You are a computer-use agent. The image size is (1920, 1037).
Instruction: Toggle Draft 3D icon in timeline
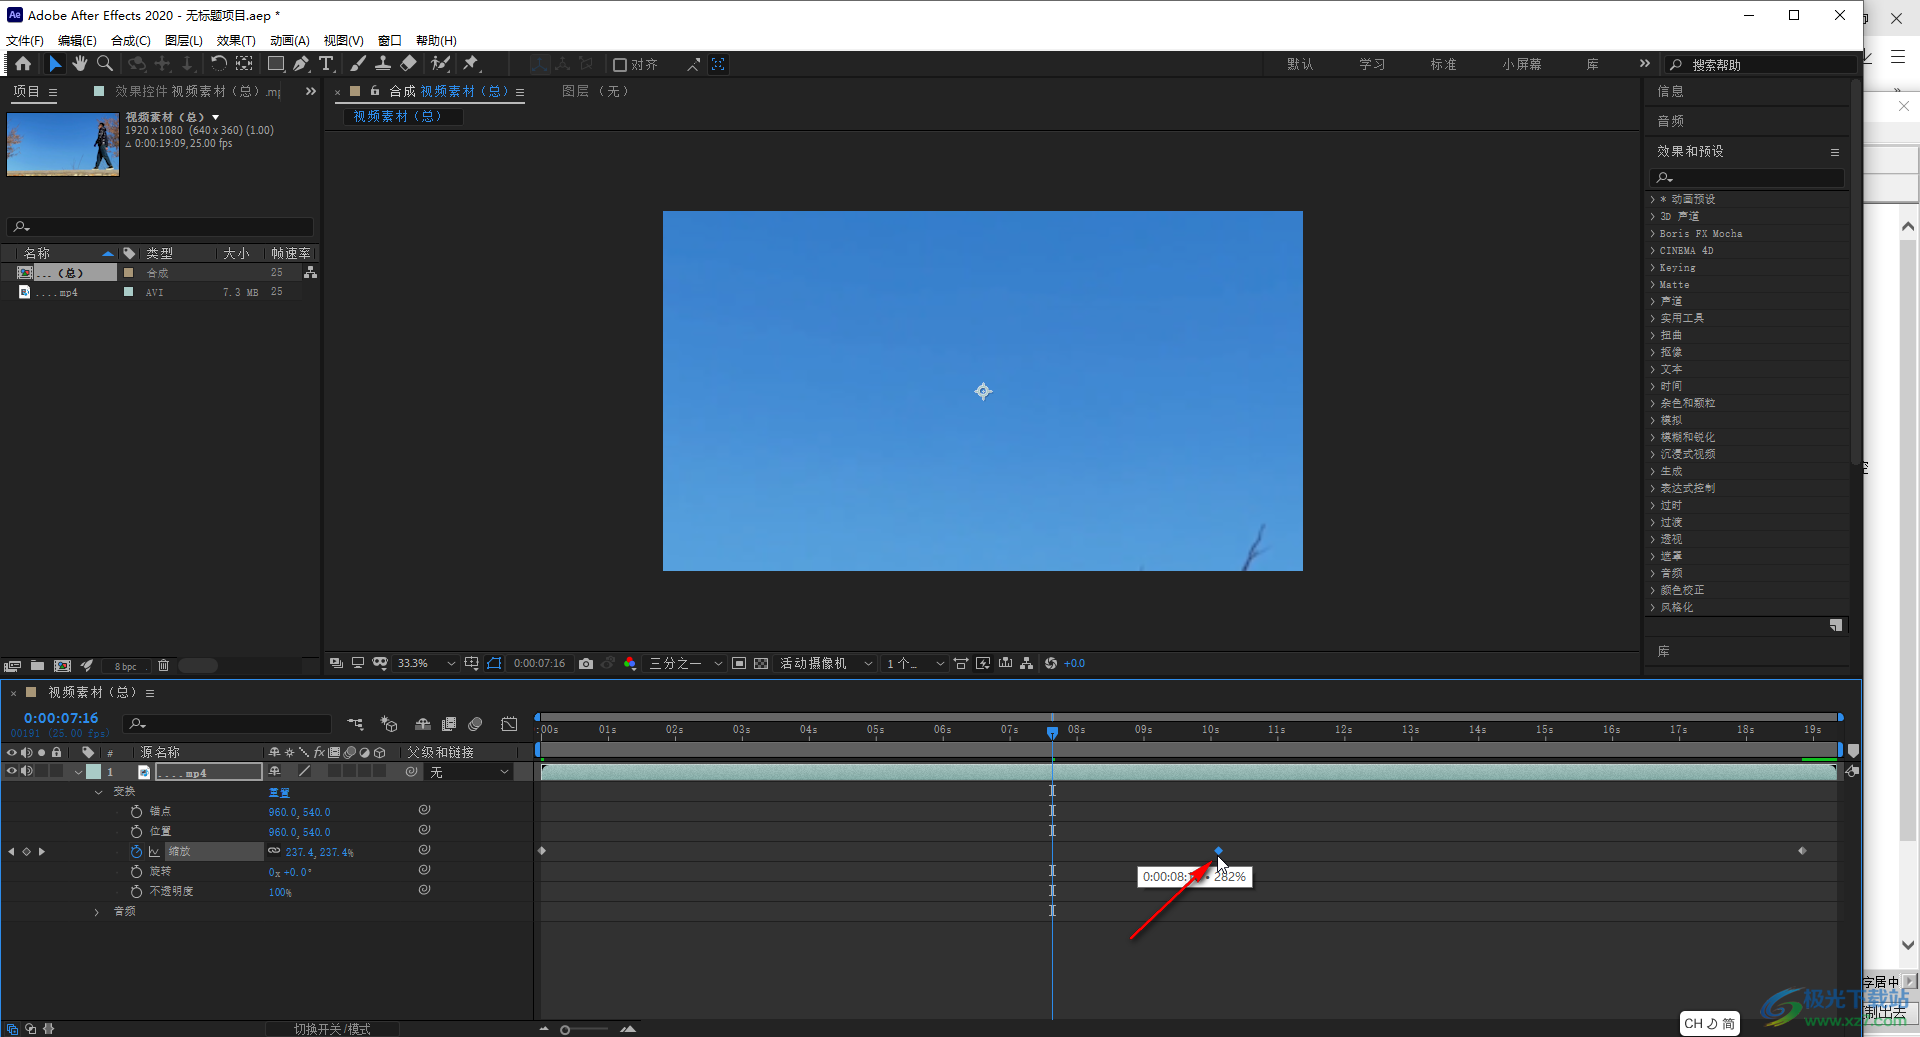pyautogui.click(x=389, y=724)
